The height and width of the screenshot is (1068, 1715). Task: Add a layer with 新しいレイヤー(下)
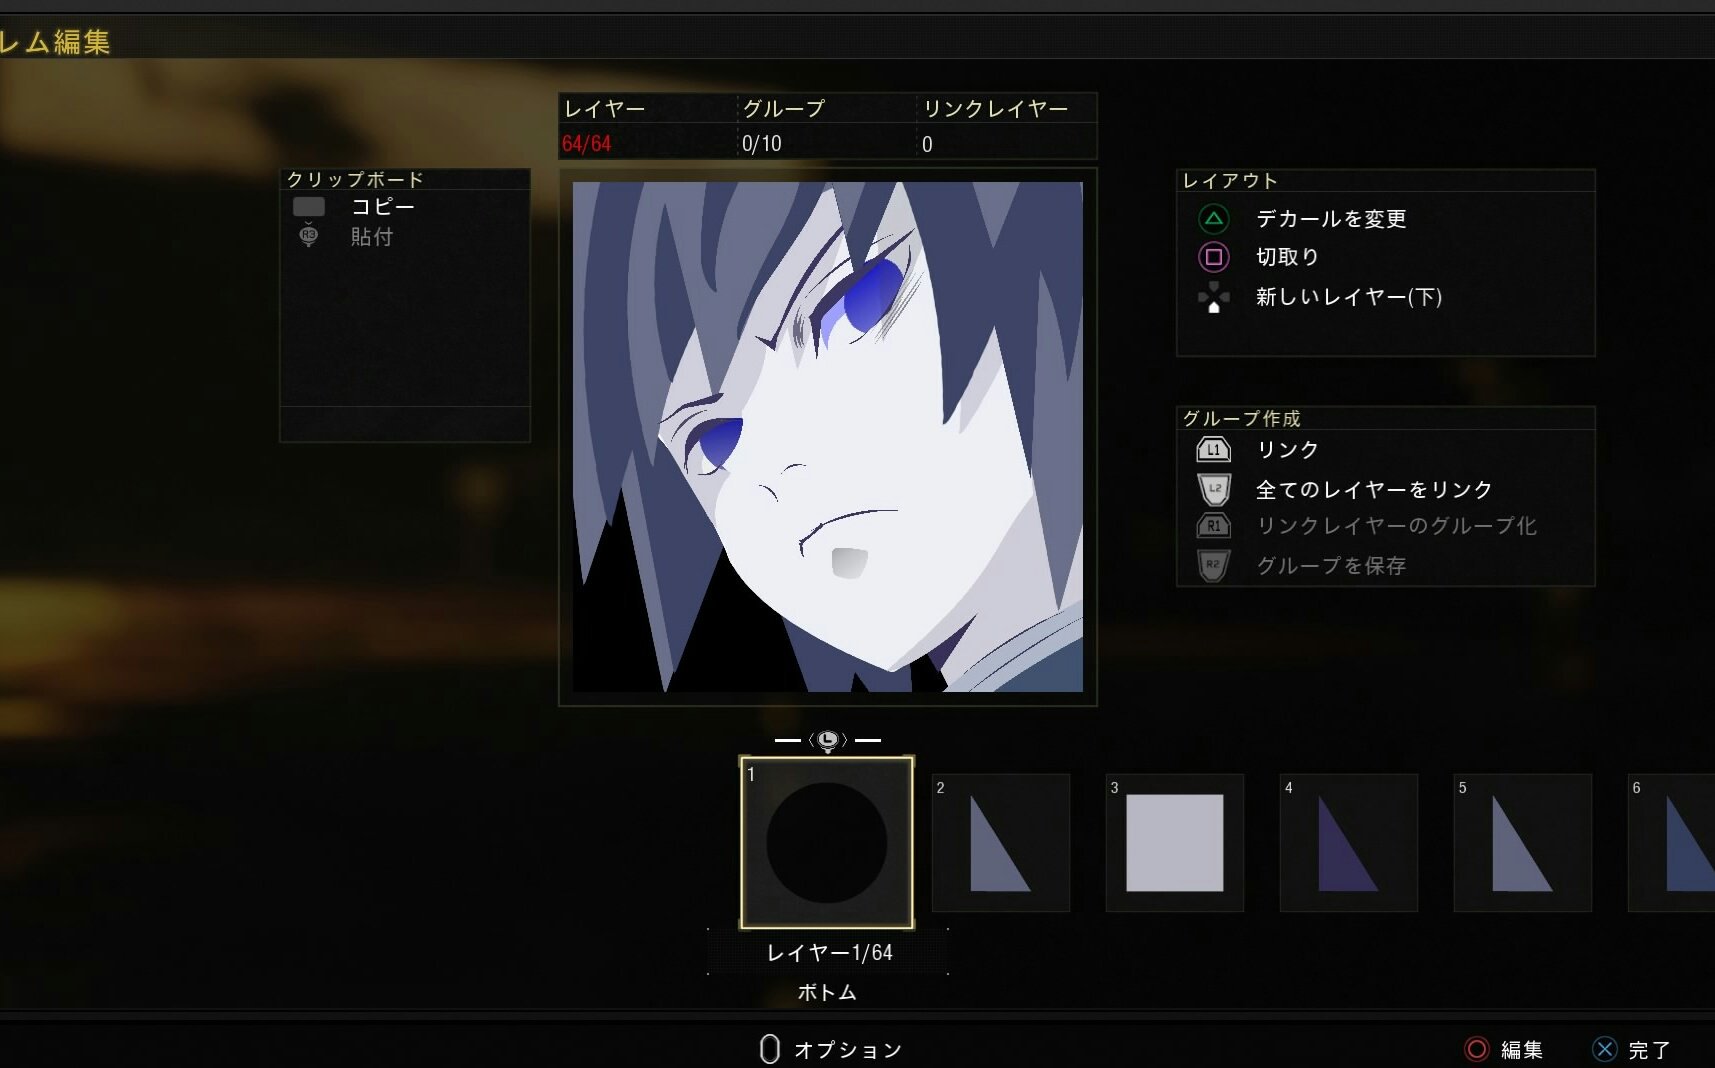[1348, 297]
